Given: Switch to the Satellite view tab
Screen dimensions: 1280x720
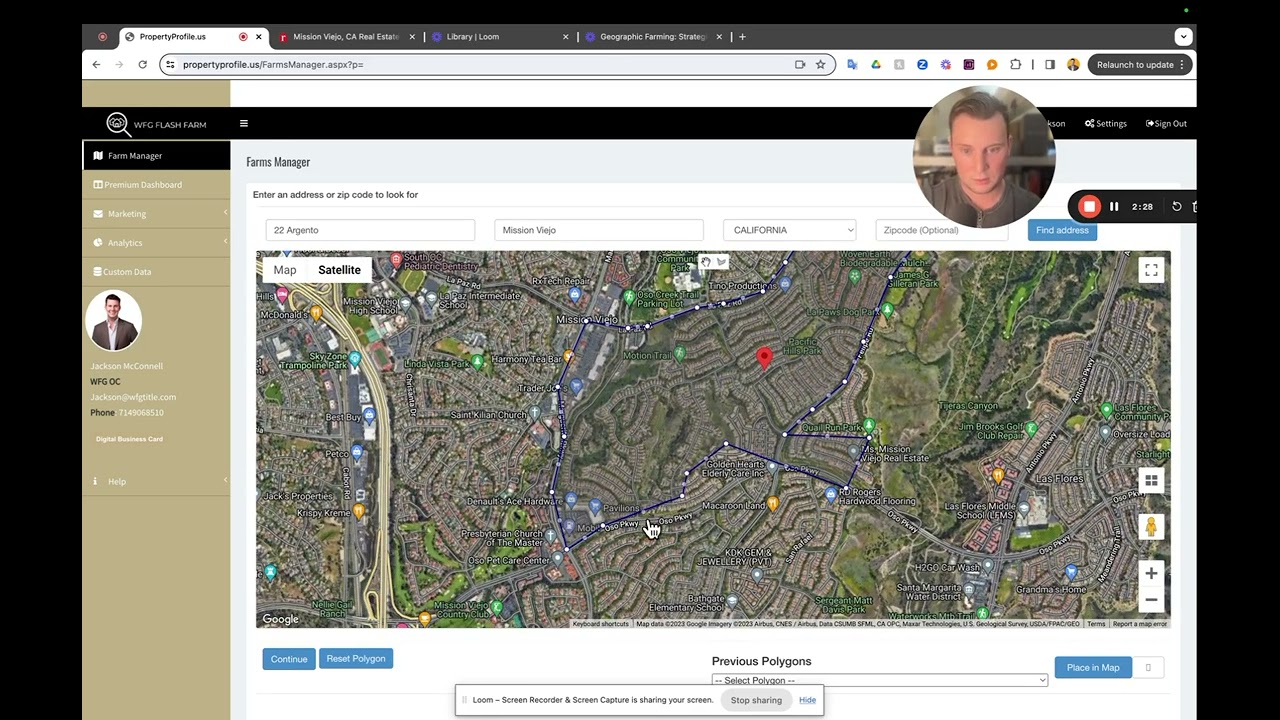Looking at the screenshot, I should (x=339, y=270).
